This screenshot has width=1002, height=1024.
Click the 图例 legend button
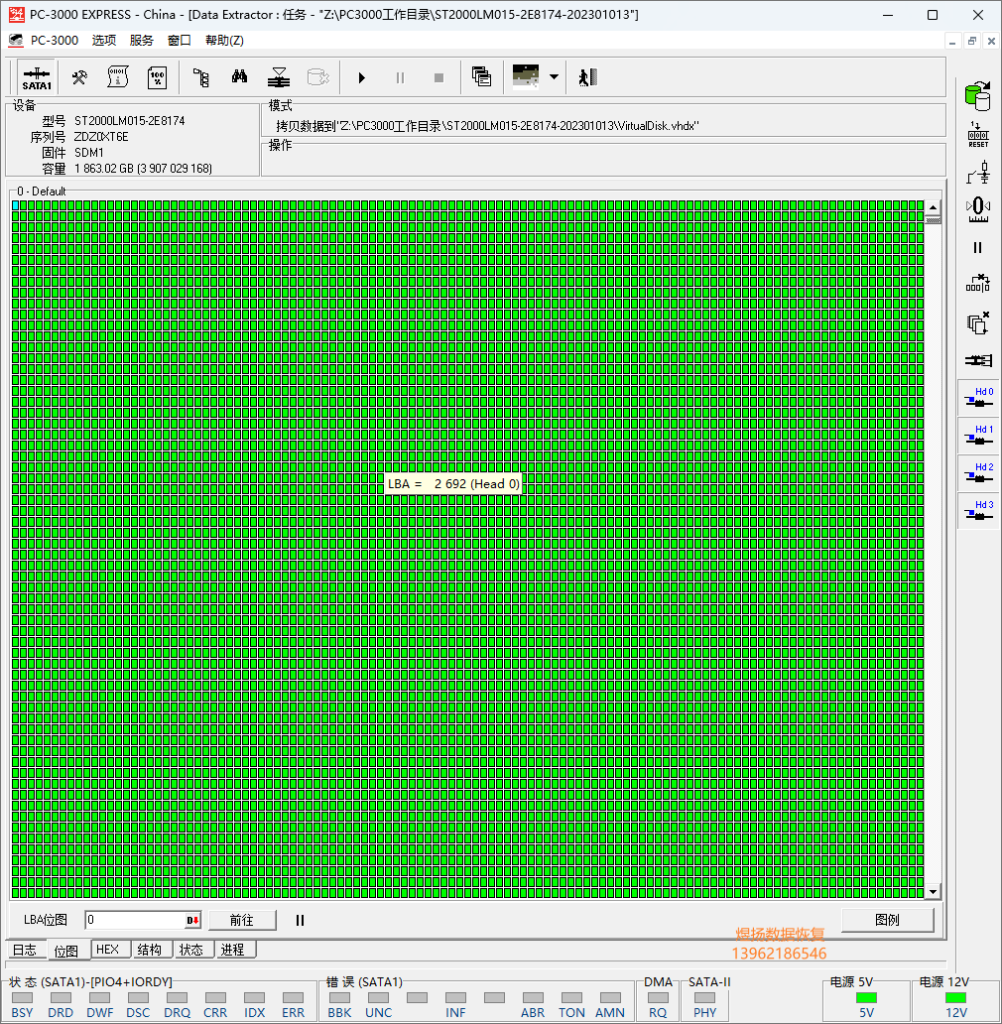coord(887,920)
